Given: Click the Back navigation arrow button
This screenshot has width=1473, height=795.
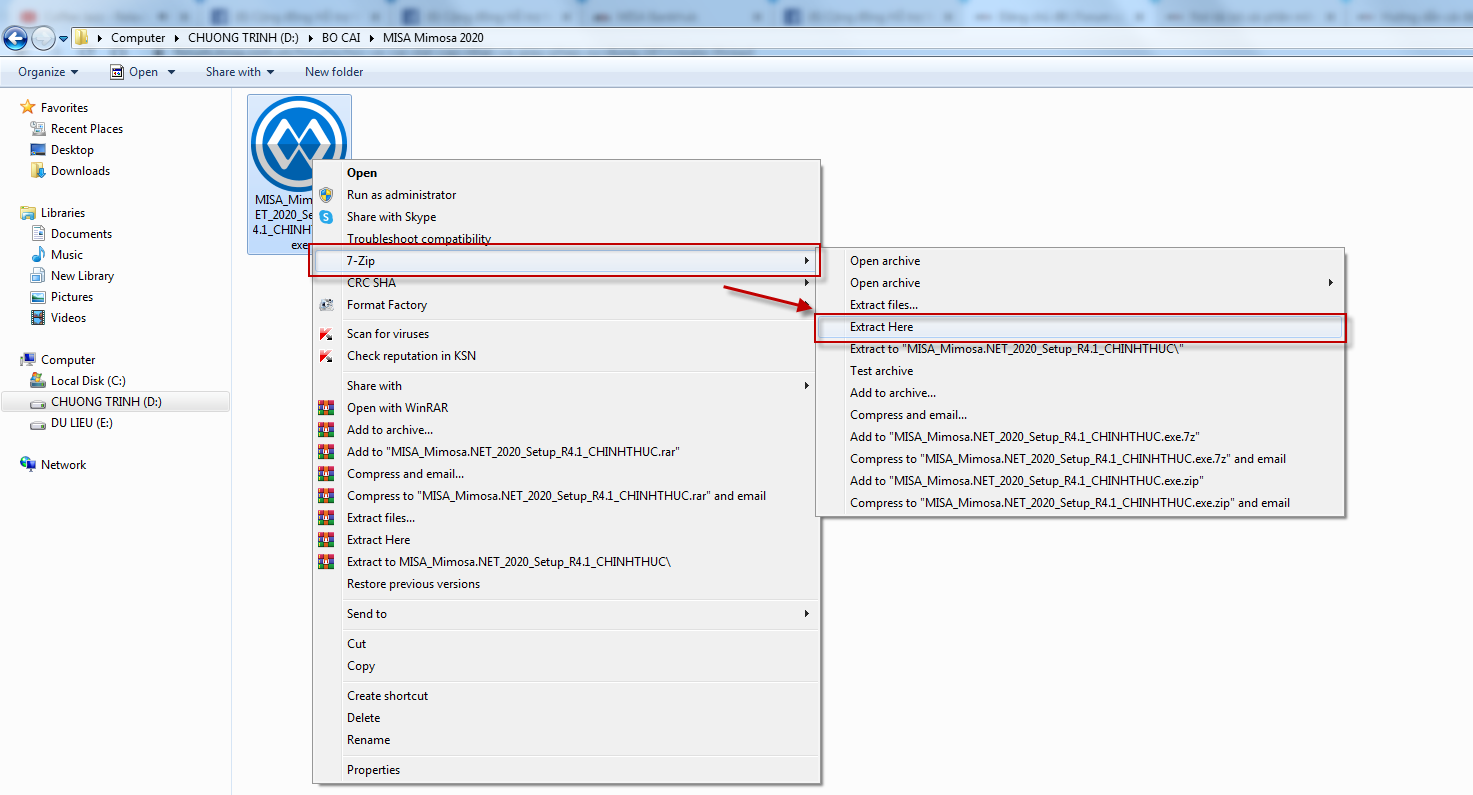Looking at the screenshot, I should (15, 38).
